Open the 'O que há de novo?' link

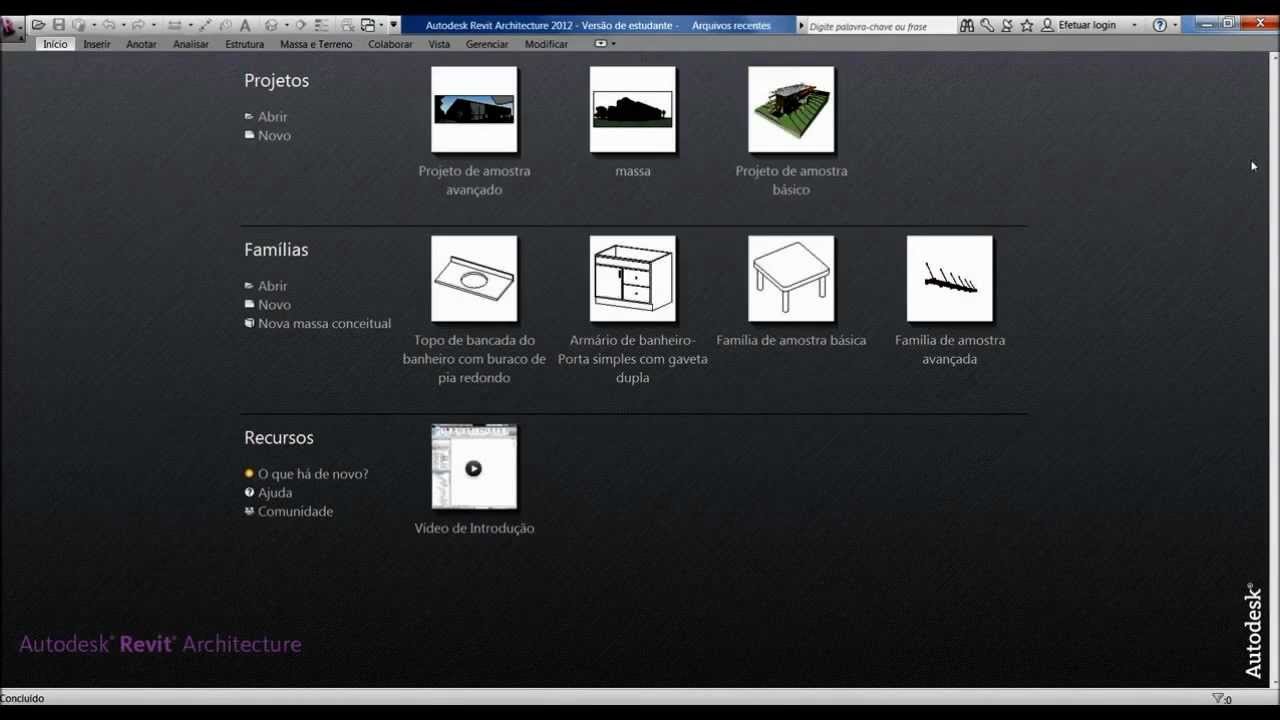click(313, 474)
